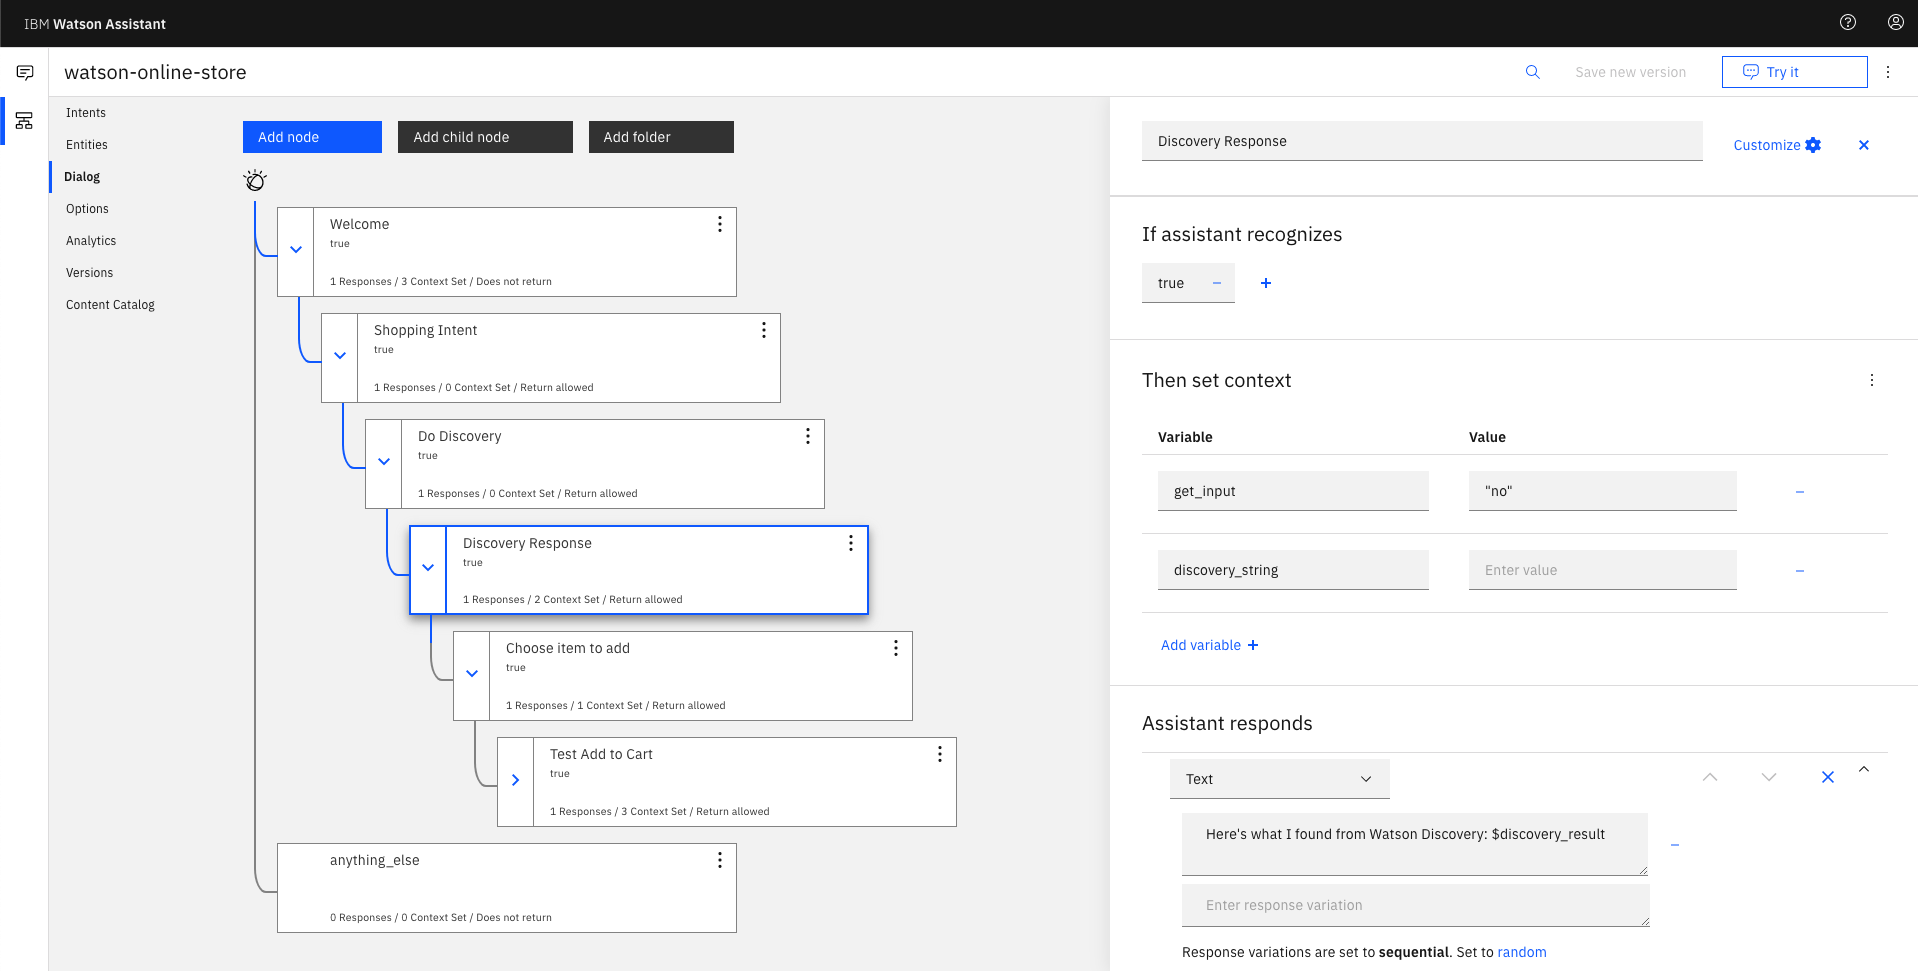
Task: Click the Enter response variation field
Action: coord(1415,905)
